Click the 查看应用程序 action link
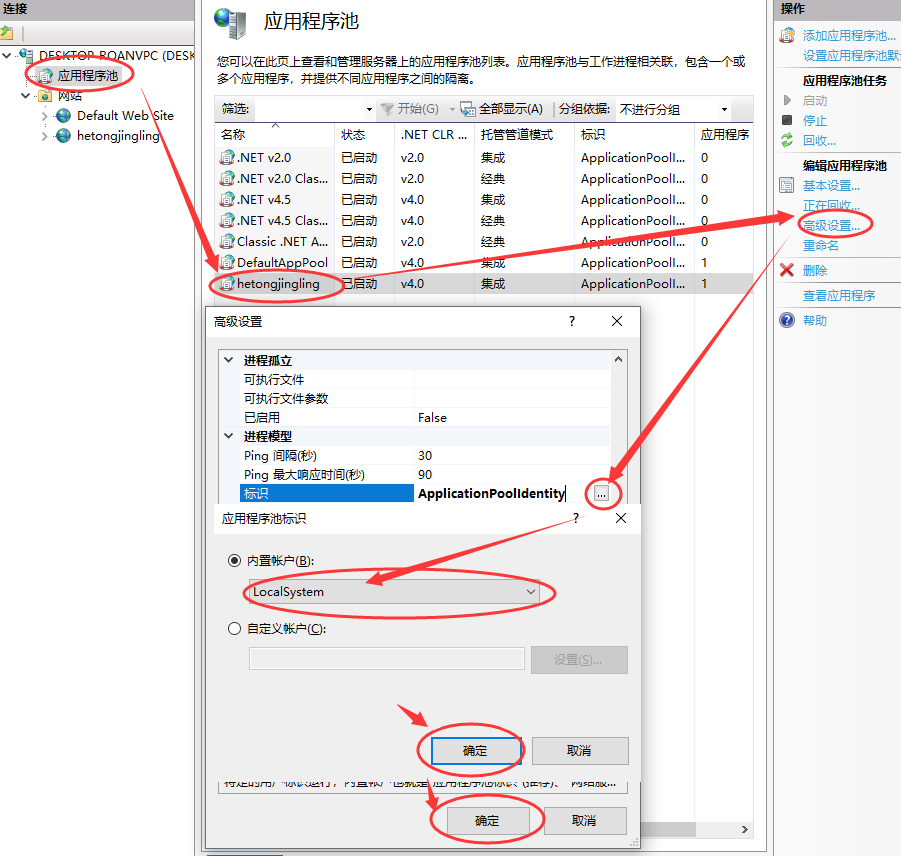Screen dimensions: 901x856 pos(839,296)
